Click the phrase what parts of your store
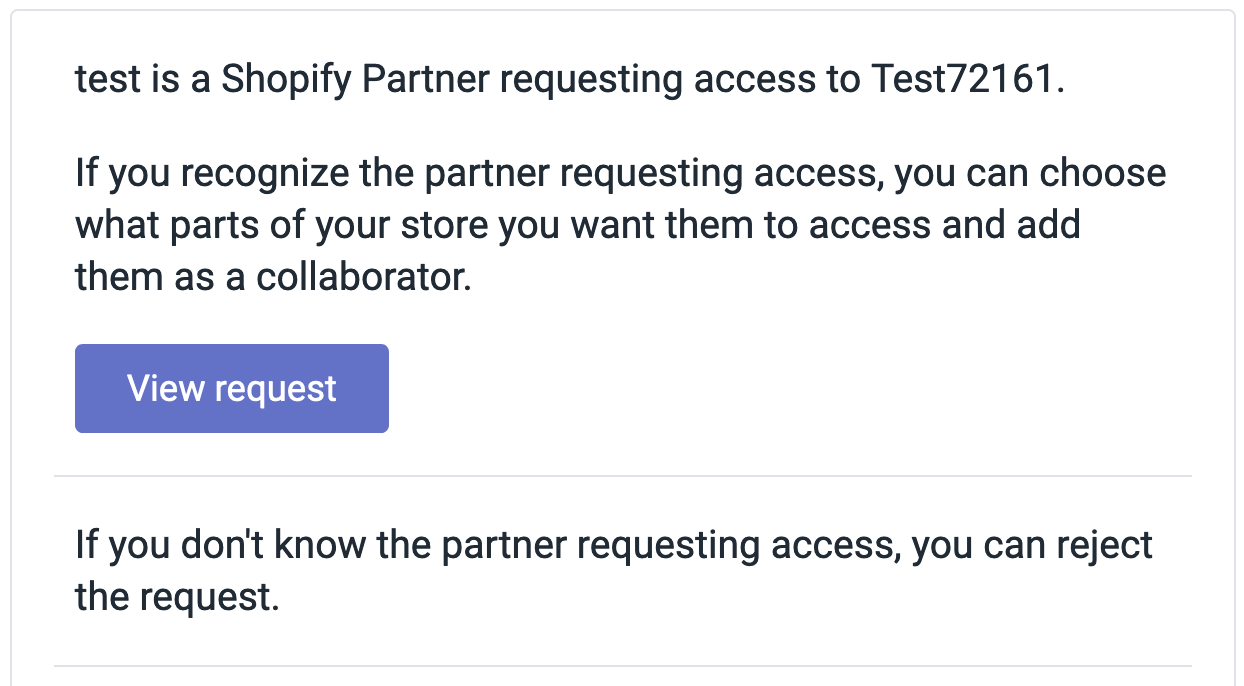1244x686 pixels. pyautogui.click(x=283, y=225)
